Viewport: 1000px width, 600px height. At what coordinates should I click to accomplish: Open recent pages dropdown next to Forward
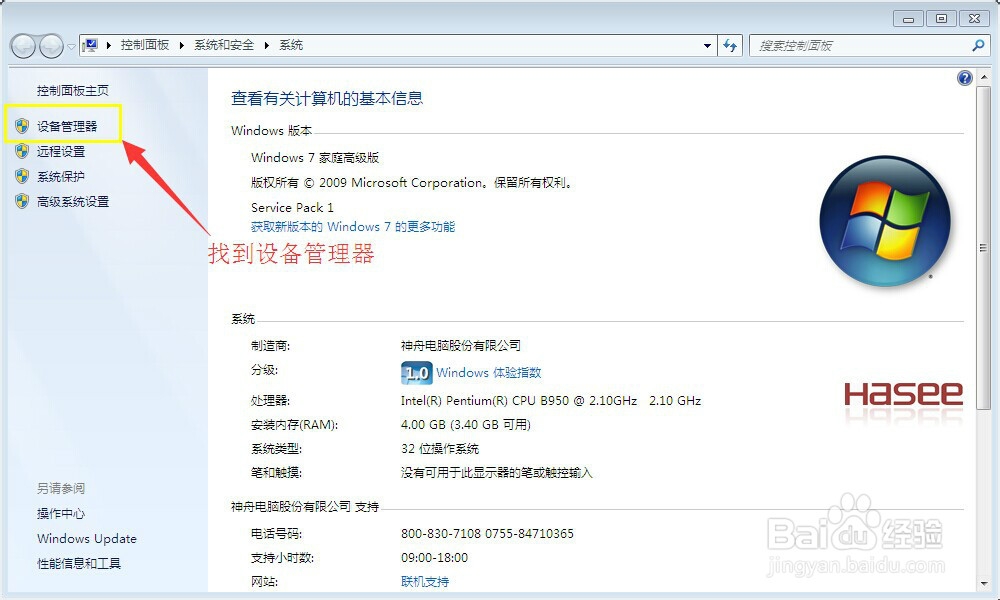pyautogui.click(x=71, y=46)
